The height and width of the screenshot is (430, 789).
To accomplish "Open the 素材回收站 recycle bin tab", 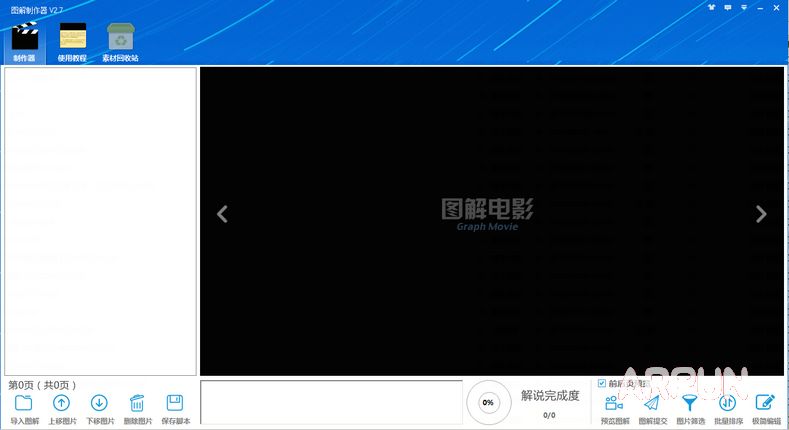I will (x=121, y=42).
